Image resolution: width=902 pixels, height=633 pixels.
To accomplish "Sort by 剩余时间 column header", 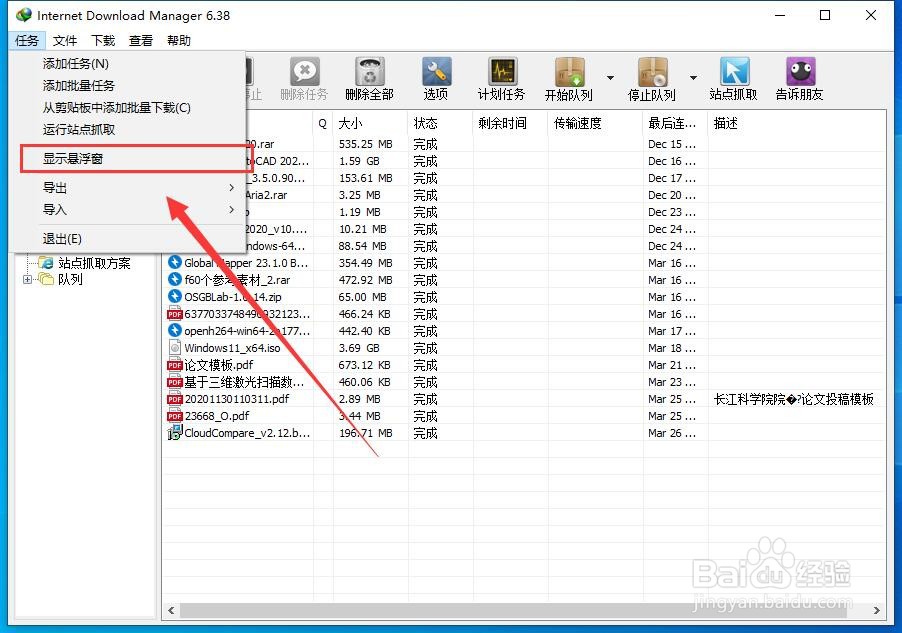I will click(x=511, y=123).
